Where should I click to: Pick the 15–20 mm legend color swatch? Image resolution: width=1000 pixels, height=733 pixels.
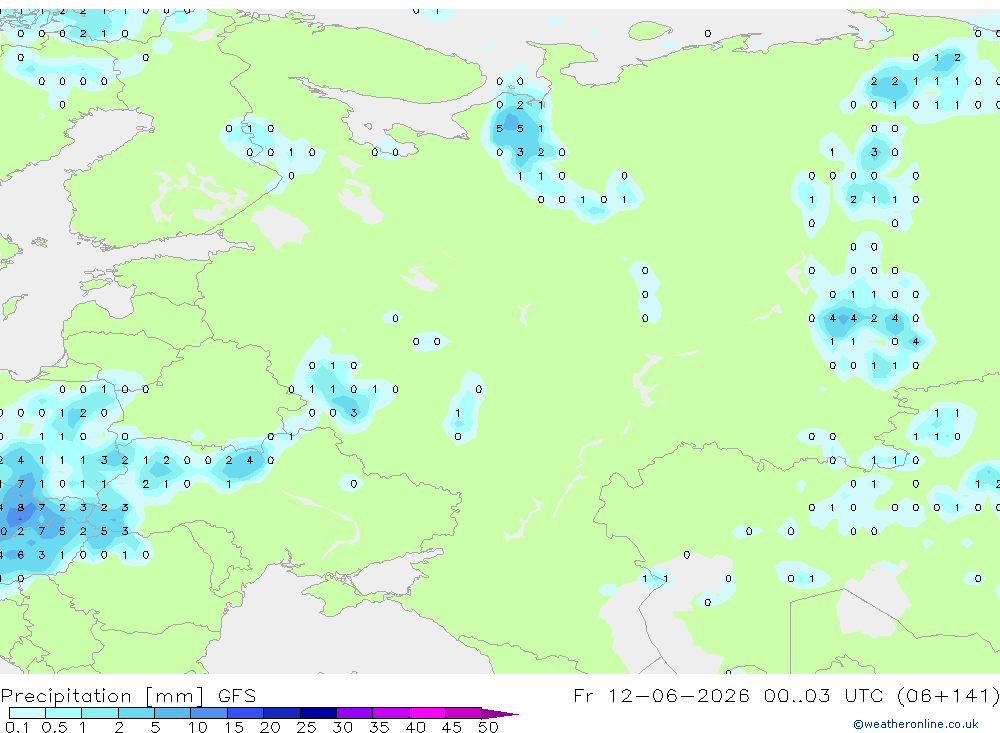(246, 713)
